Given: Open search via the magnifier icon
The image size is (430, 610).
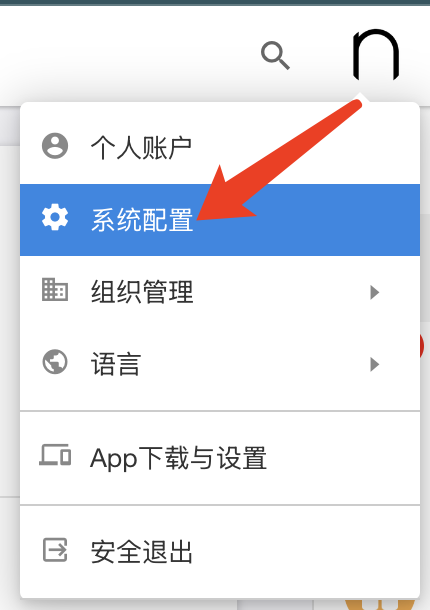Looking at the screenshot, I should point(275,55).
